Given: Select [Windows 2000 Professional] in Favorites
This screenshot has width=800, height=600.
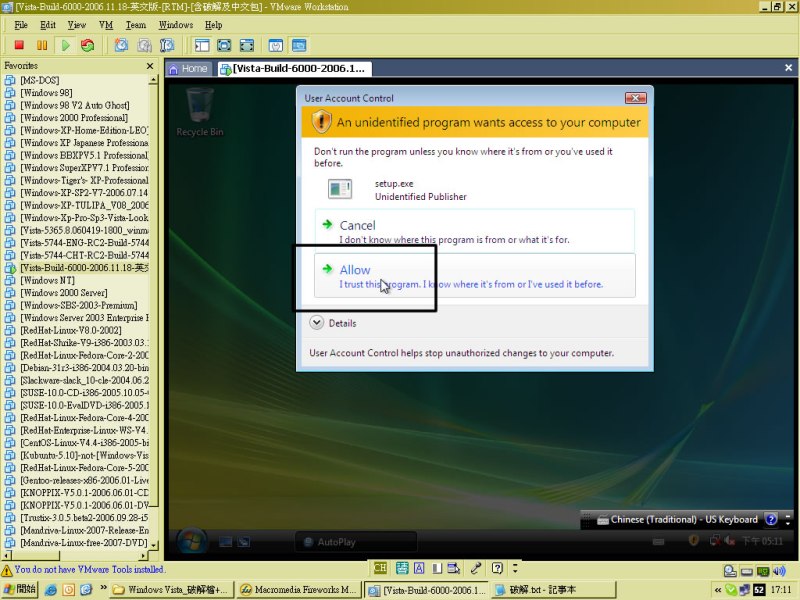Looking at the screenshot, I should (74, 117).
